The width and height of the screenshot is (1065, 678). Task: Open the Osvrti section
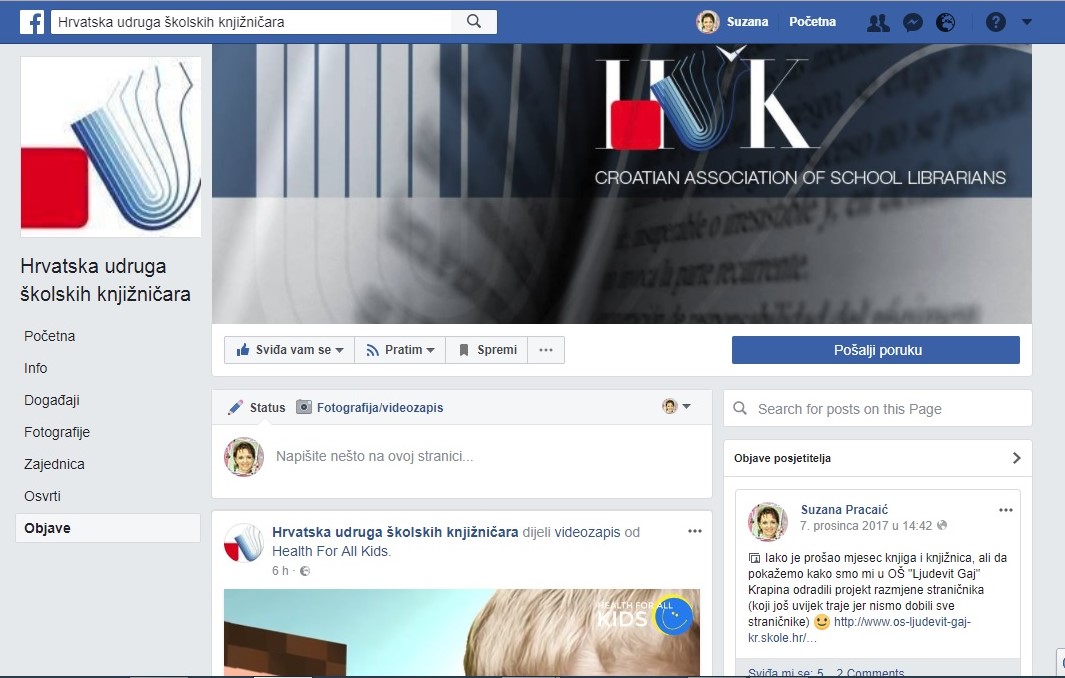pos(42,496)
